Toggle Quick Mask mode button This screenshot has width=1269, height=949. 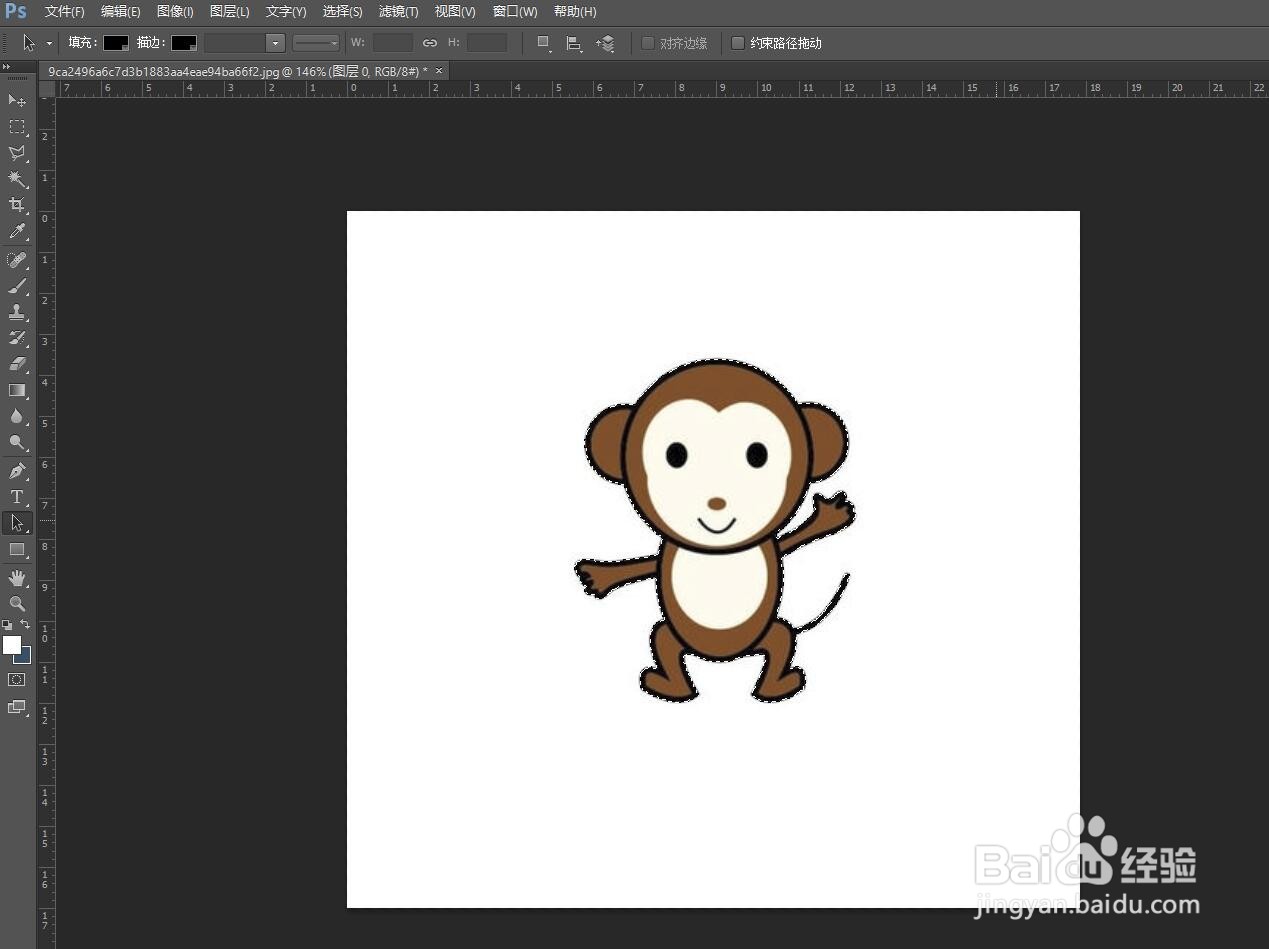[x=17, y=679]
